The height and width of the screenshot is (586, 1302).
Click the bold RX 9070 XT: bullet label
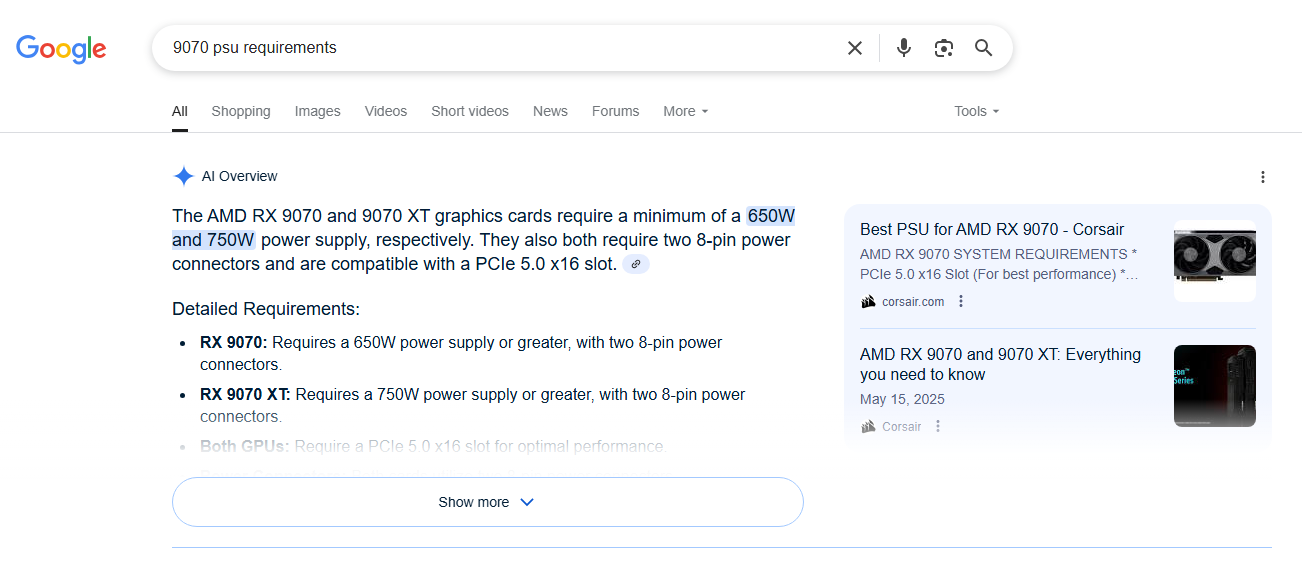[245, 395]
